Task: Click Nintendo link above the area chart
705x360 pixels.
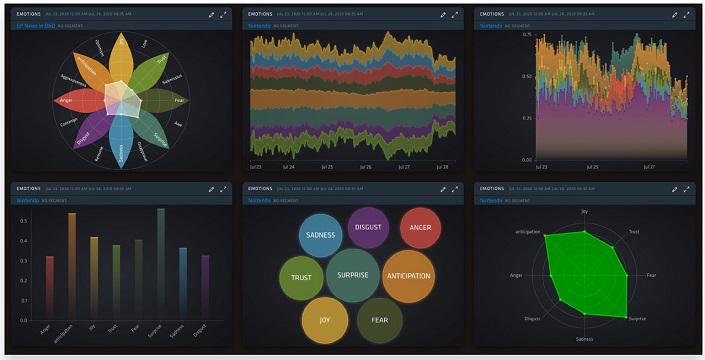Action: (491, 26)
